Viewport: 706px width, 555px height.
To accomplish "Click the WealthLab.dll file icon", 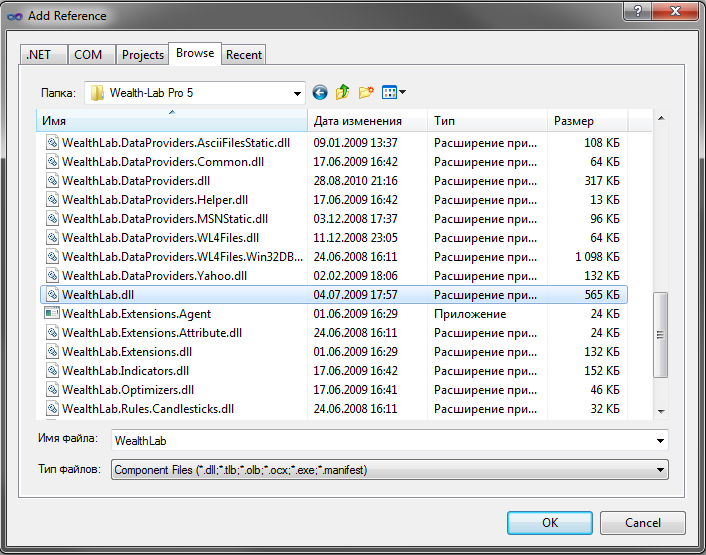I will click(x=52, y=294).
